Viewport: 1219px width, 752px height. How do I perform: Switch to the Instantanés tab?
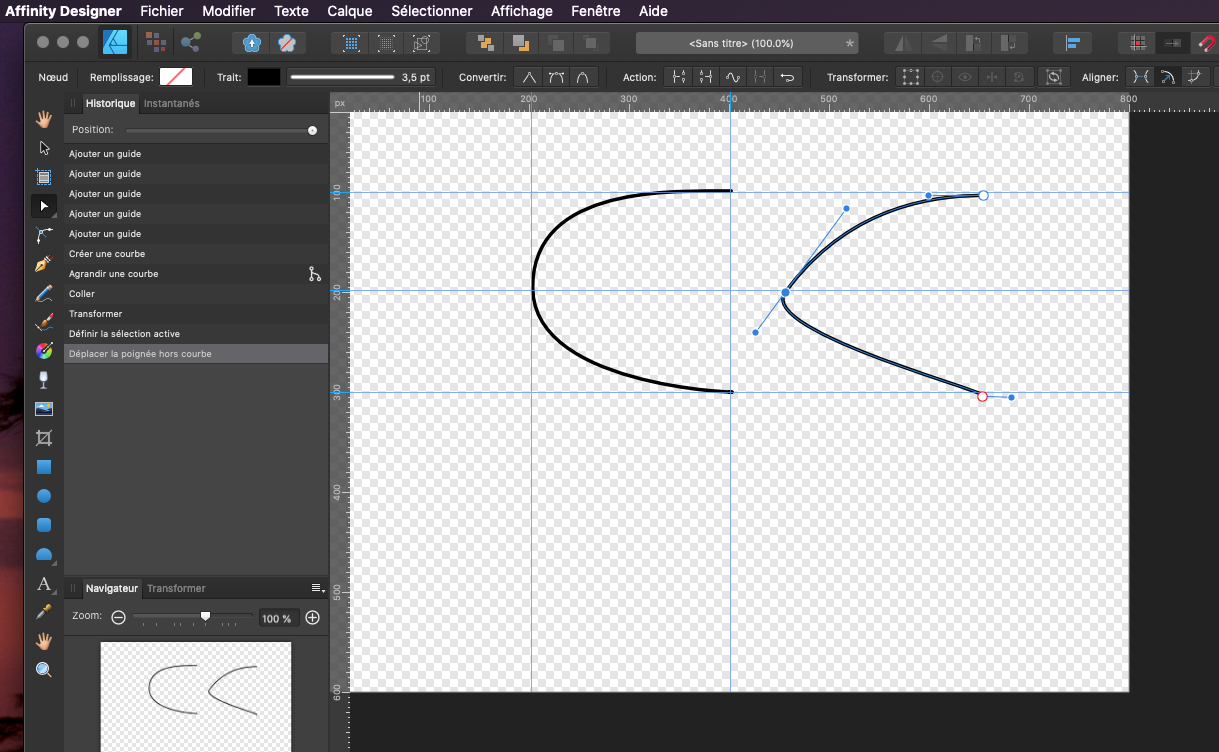click(x=171, y=103)
